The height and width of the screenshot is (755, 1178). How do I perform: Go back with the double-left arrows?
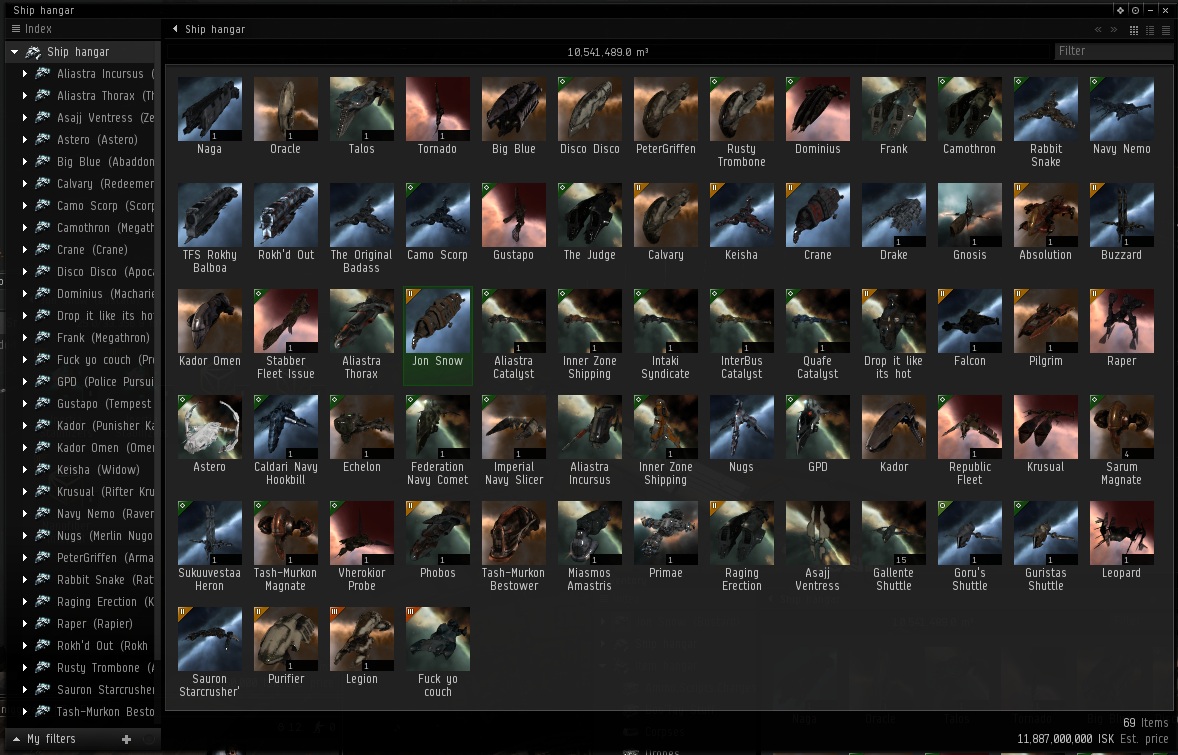(1098, 30)
